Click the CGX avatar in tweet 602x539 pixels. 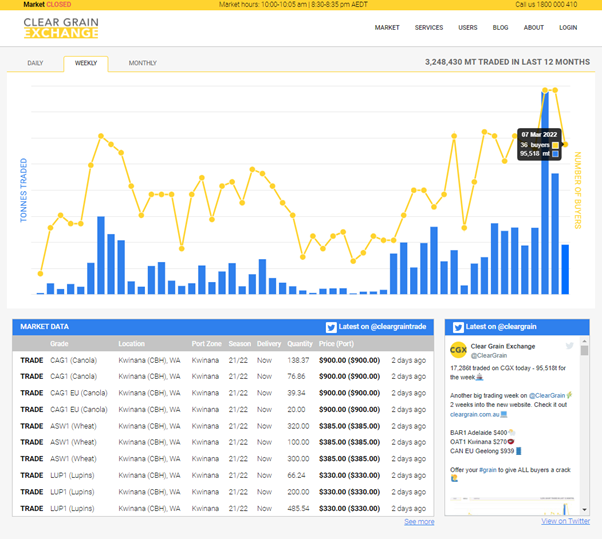click(458, 350)
